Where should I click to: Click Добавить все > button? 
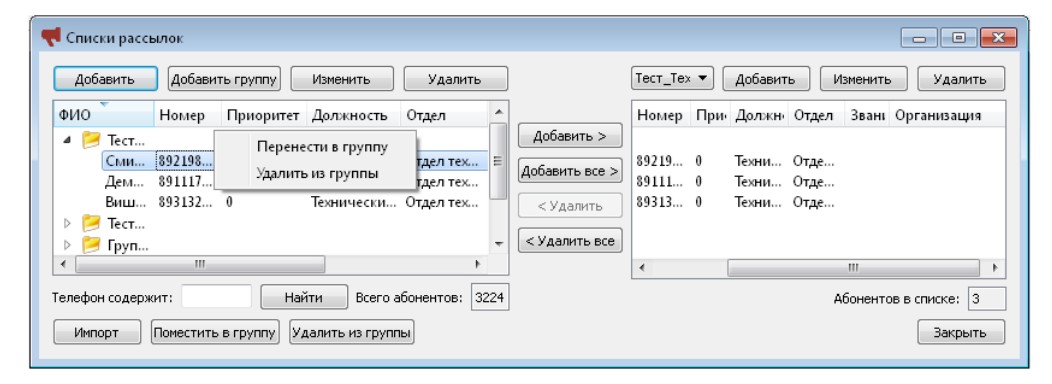click(x=570, y=171)
